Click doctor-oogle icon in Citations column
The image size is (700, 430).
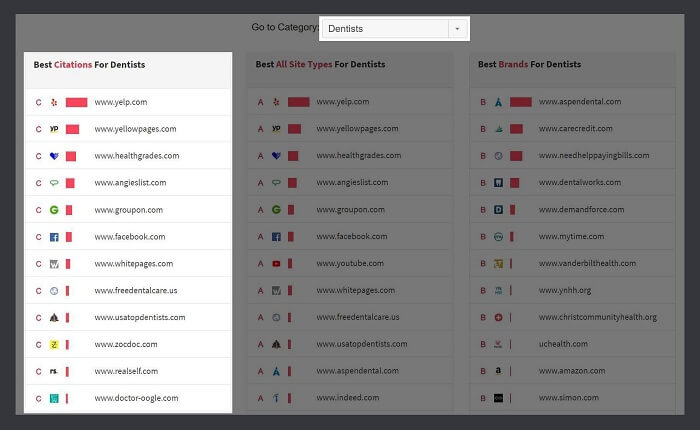click(x=54, y=398)
